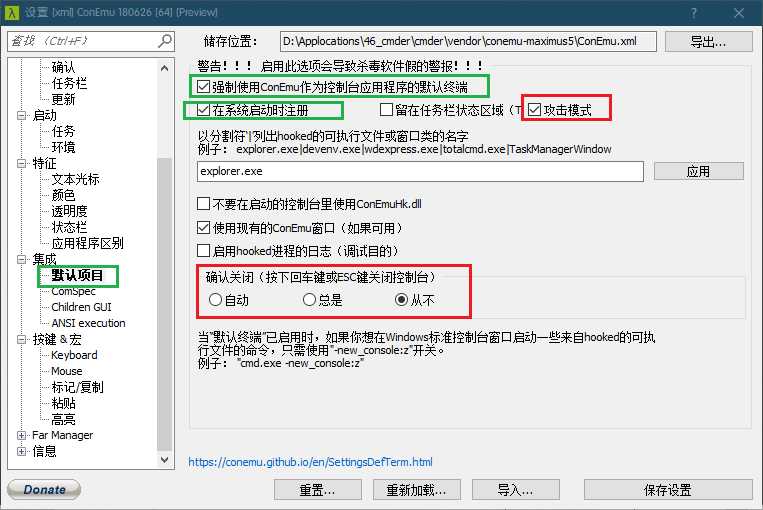Screen dimensions: 763x510
Task: Enable 留在任务栏状态区域 checkbox
Action: pyautogui.click(x=386, y=110)
